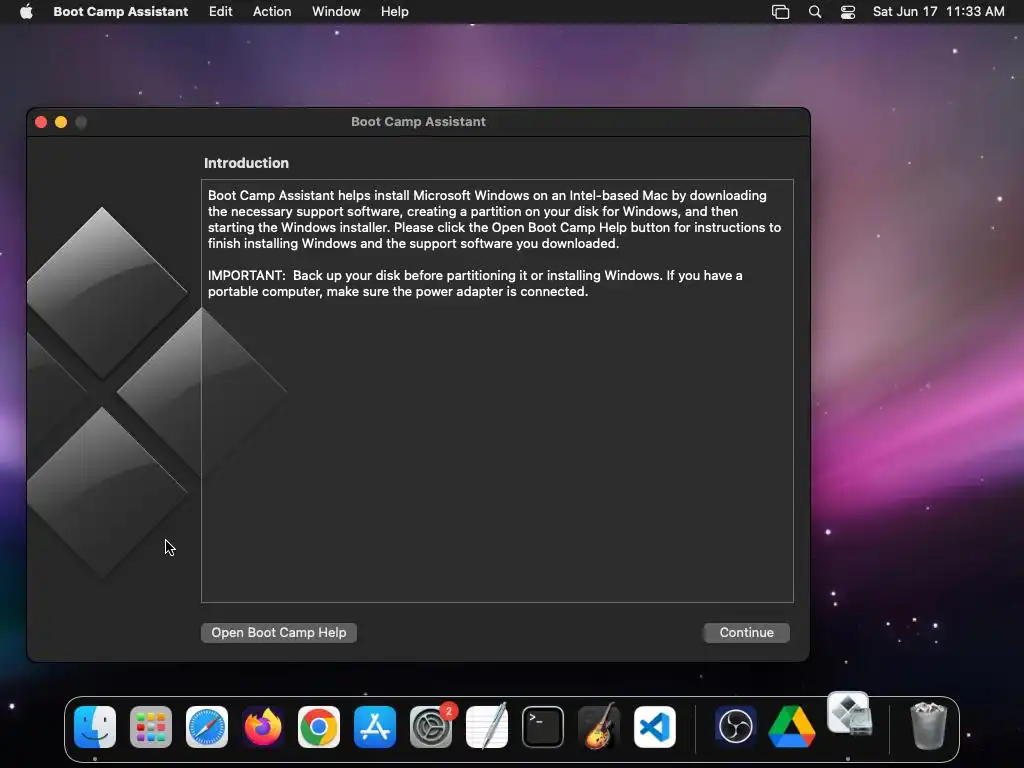Open OBS Studio from the Dock
Viewport: 1024px width, 768px height.
coord(736,726)
